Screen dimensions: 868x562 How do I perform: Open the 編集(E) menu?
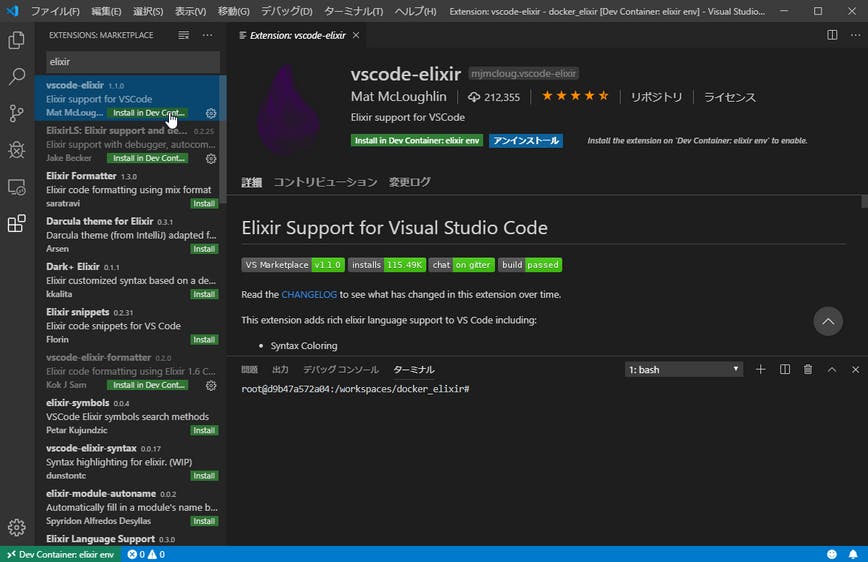point(106,11)
